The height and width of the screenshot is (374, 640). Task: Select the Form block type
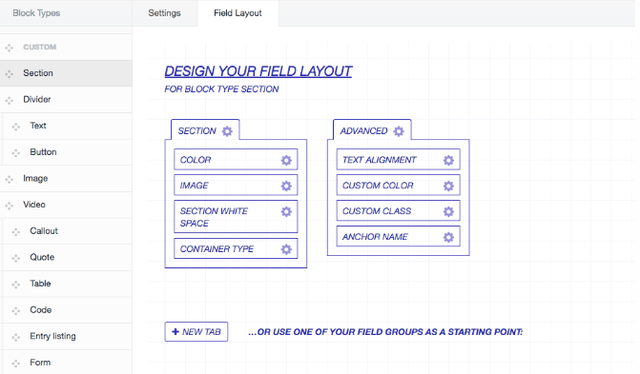pos(68,363)
